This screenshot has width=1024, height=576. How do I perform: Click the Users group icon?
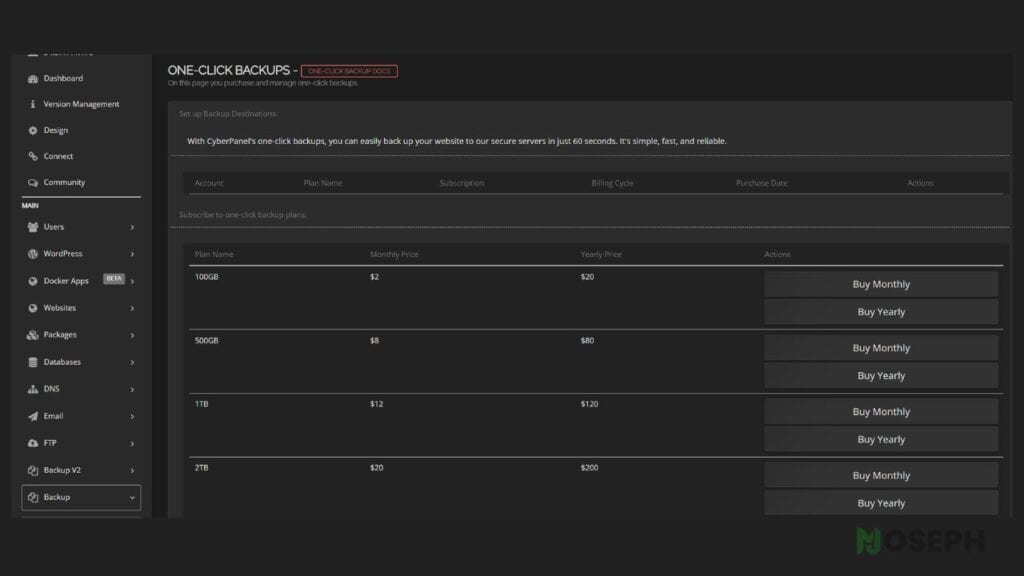pos(33,227)
